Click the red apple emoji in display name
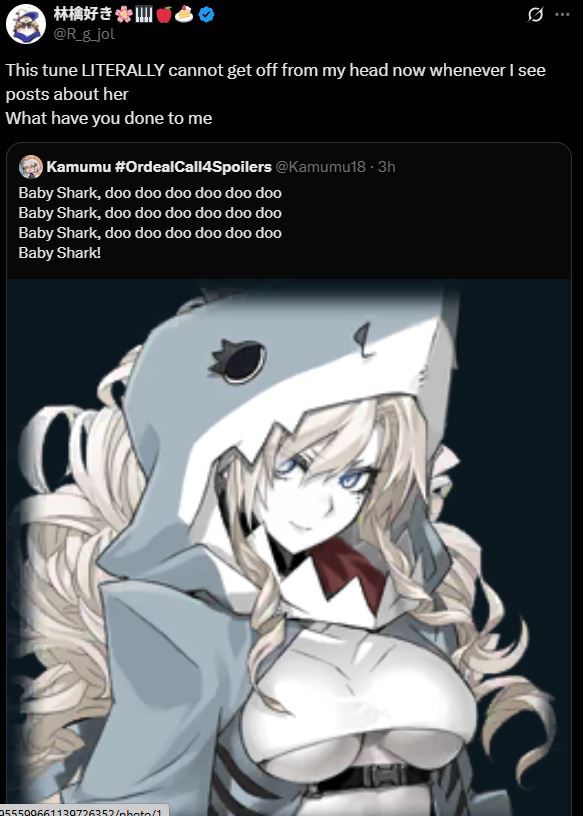583x816 pixels. point(164,15)
